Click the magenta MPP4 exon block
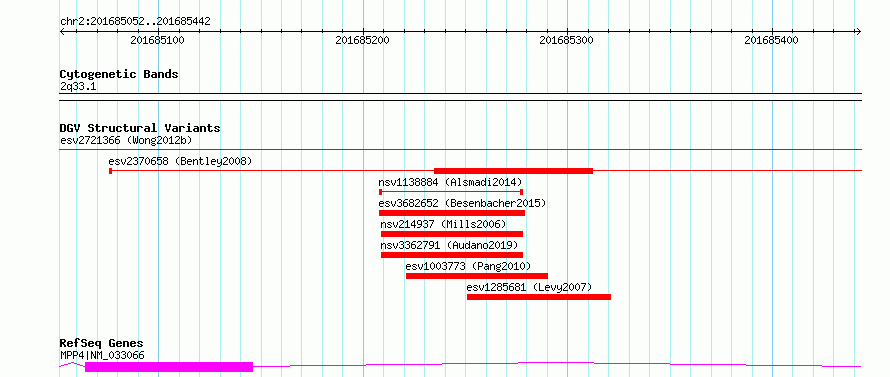 pos(169,366)
